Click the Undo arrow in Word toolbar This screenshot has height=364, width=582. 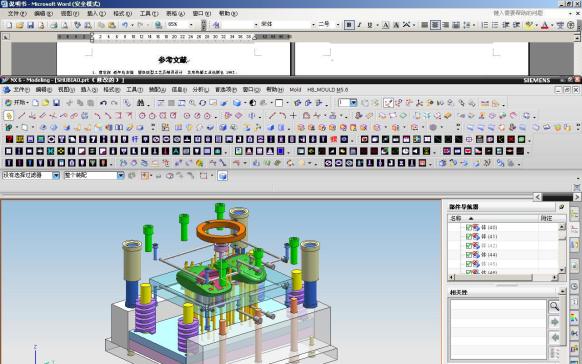(x=125, y=25)
